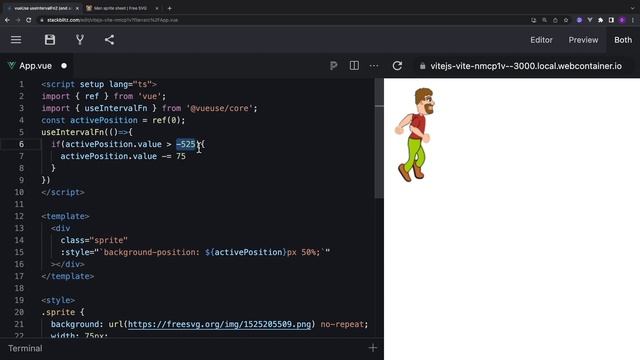Click the purple round extension icon
The image size is (640, 360).
pyautogui.click(x=579, y=20)
